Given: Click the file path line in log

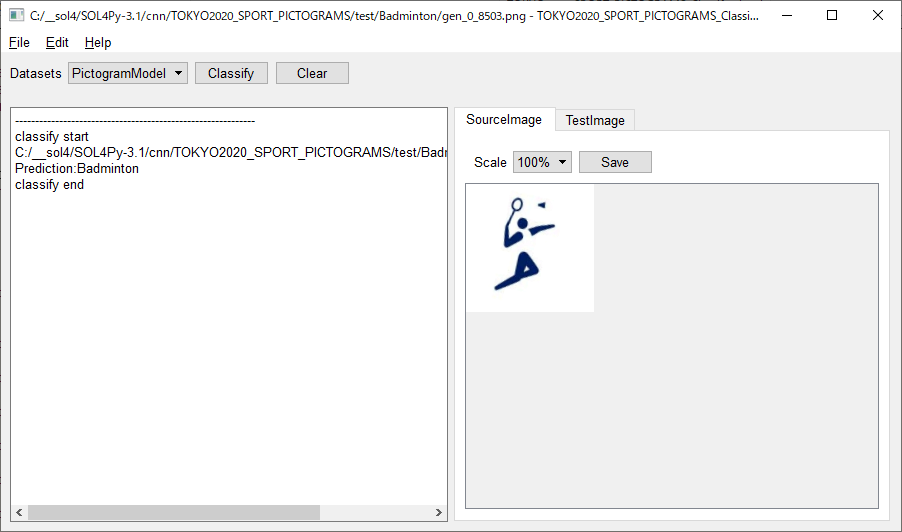Looking at the screenshot, I should 231,152.
